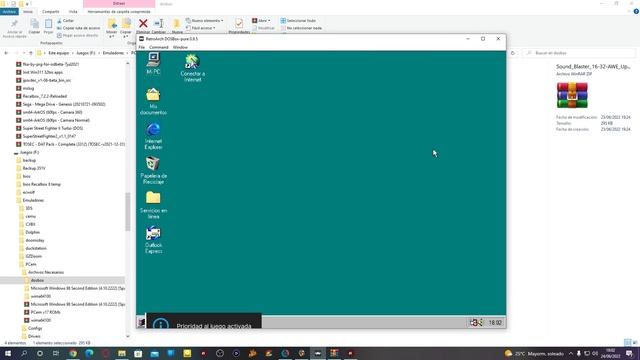The width and height of the screenshot is (640, 360).
Task: Open Herramientas de carpeta comprimida tab
Action: tap(119, 12)
